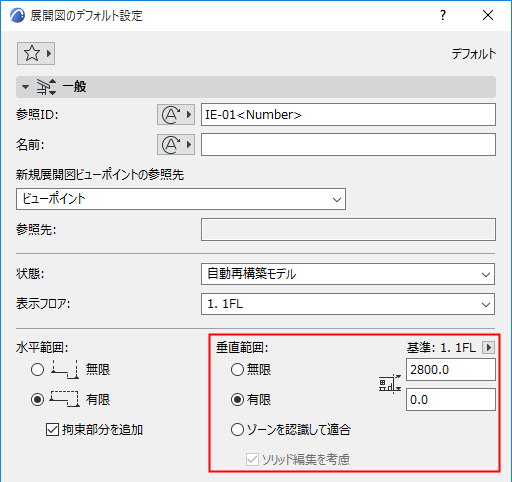Image resolution: width=512 pixels, height=482 pixels.
Task: Click the 展開図のデフォルト設定 window title
Action: click(86, 16)
